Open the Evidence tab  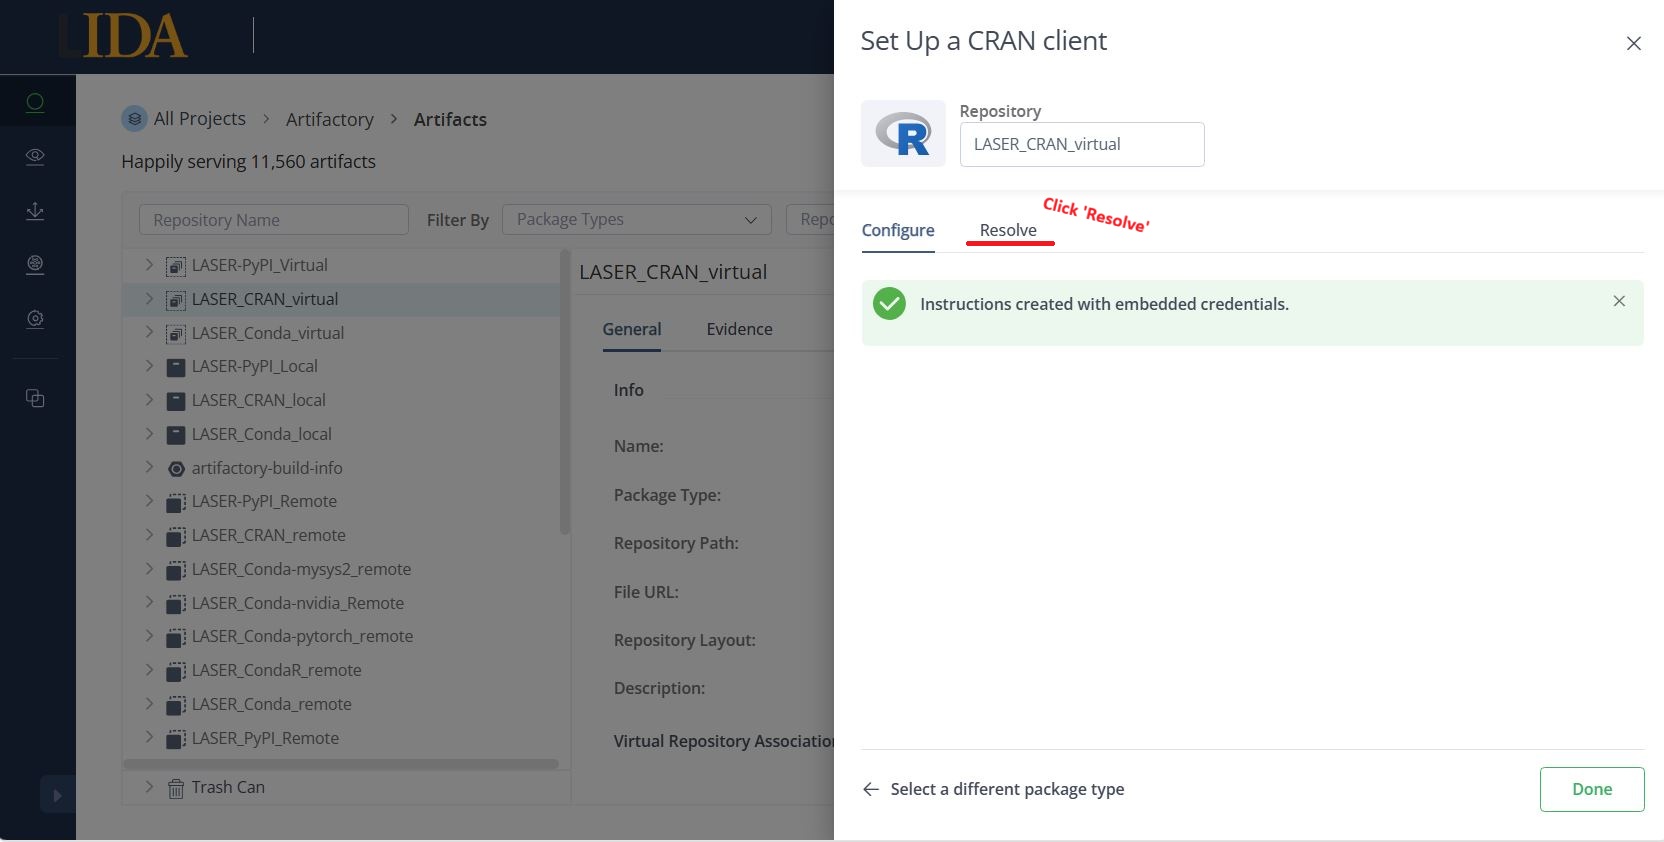pyautogui.click(x=739, y=329)
